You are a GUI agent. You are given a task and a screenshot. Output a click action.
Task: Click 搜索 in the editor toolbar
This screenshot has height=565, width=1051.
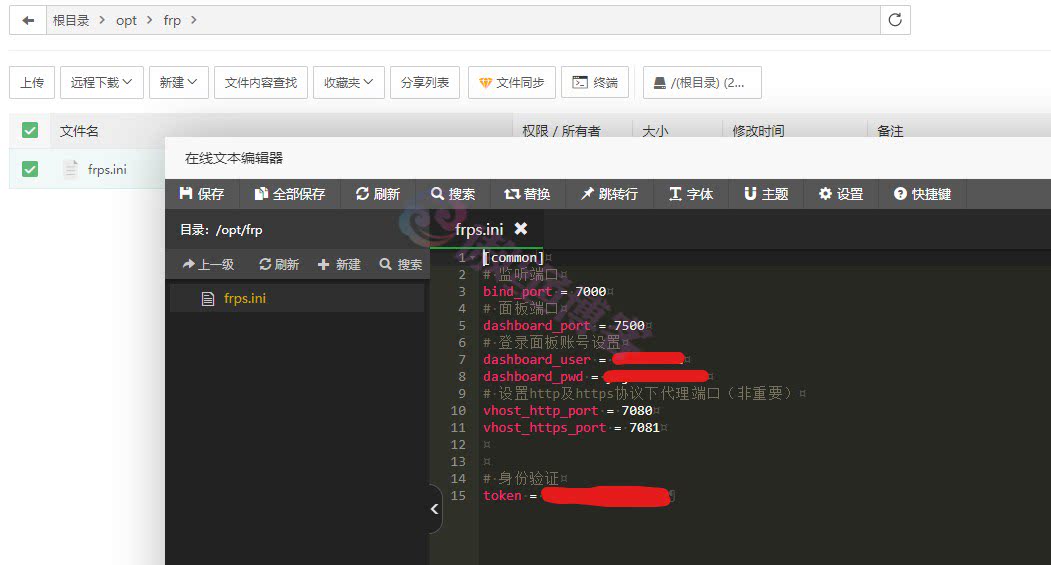point(453,194)
